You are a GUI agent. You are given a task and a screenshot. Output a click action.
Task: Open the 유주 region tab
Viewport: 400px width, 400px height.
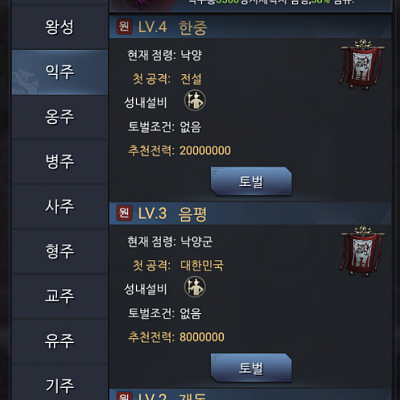[x=60, y=341]
